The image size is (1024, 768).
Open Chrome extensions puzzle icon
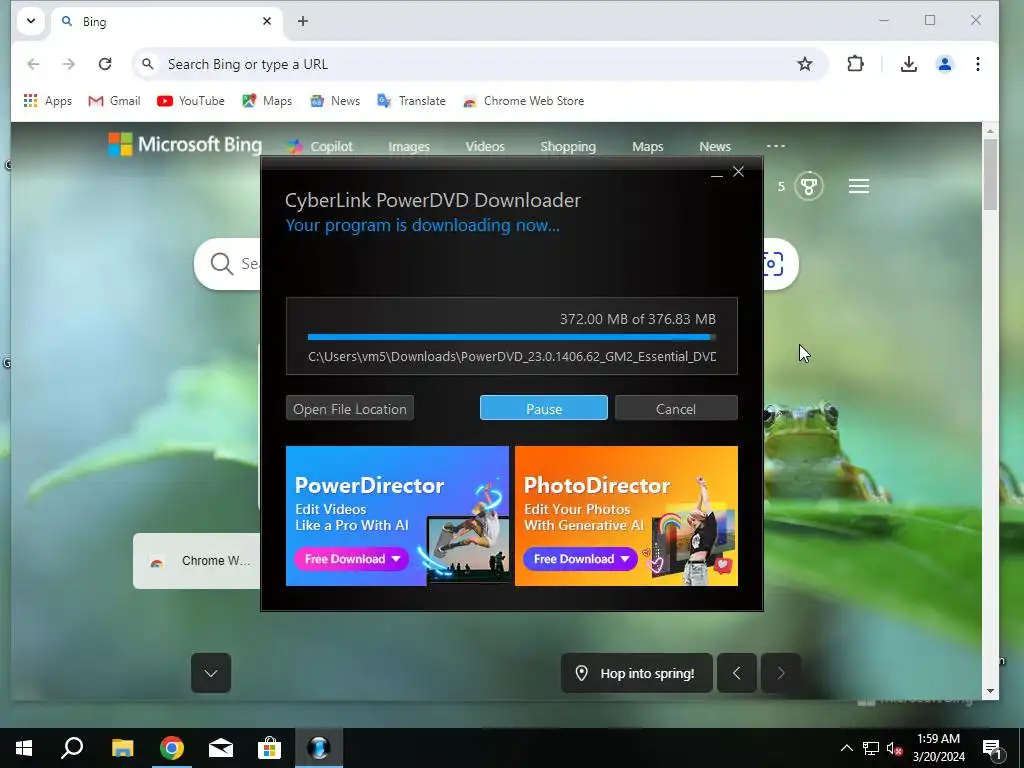point(855,64)
